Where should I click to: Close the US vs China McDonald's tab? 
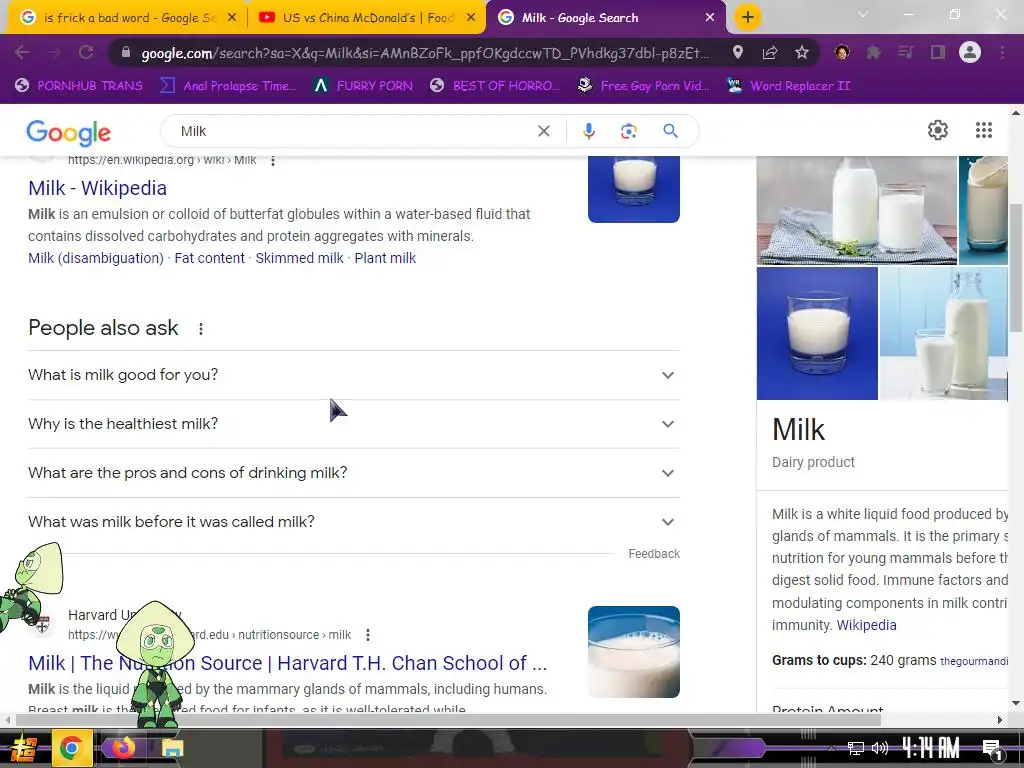(471, 18)
